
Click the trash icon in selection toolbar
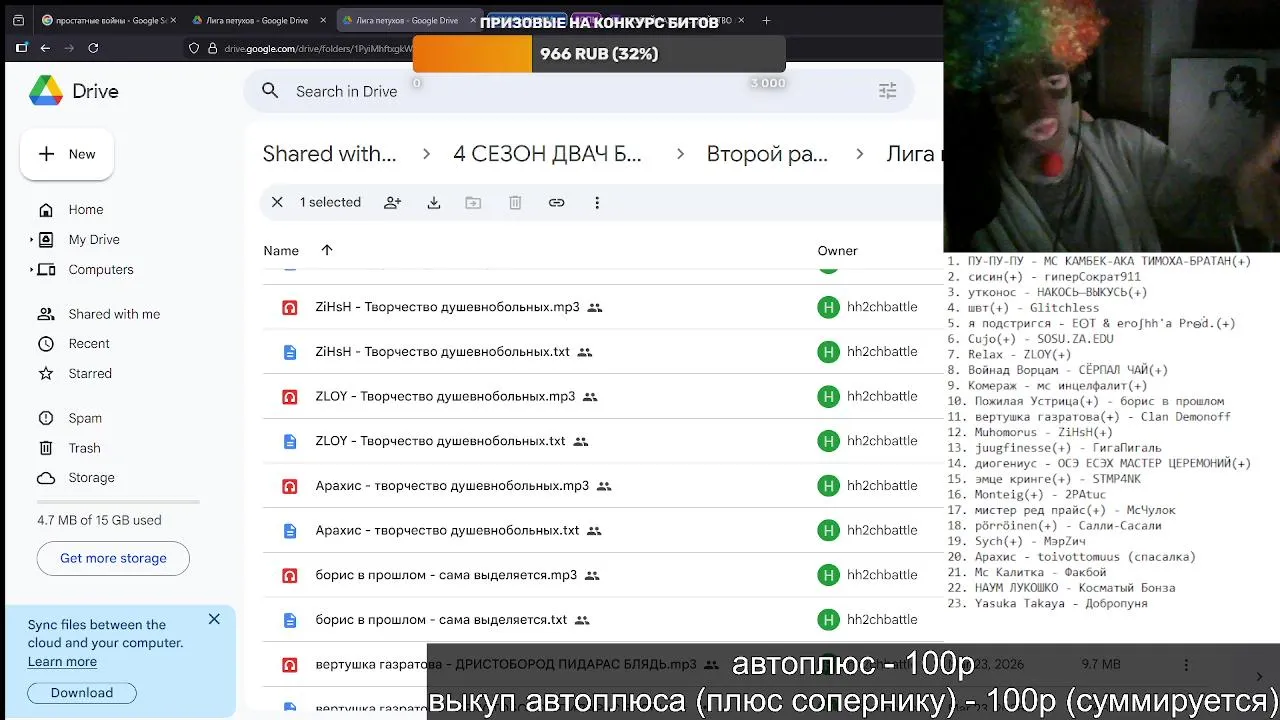click(x=515, y=202)
